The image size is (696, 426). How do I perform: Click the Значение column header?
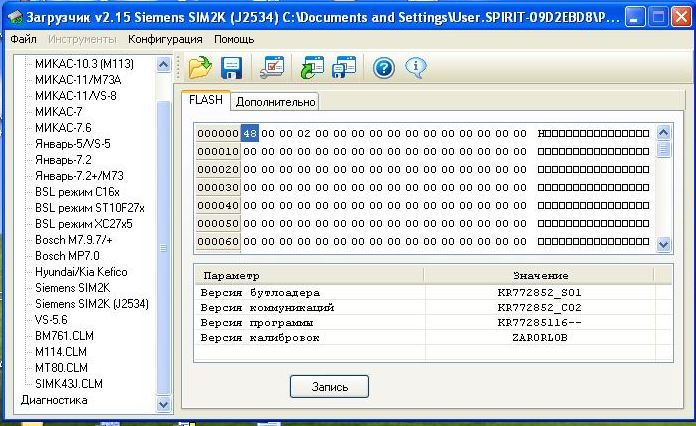point(539,276)
